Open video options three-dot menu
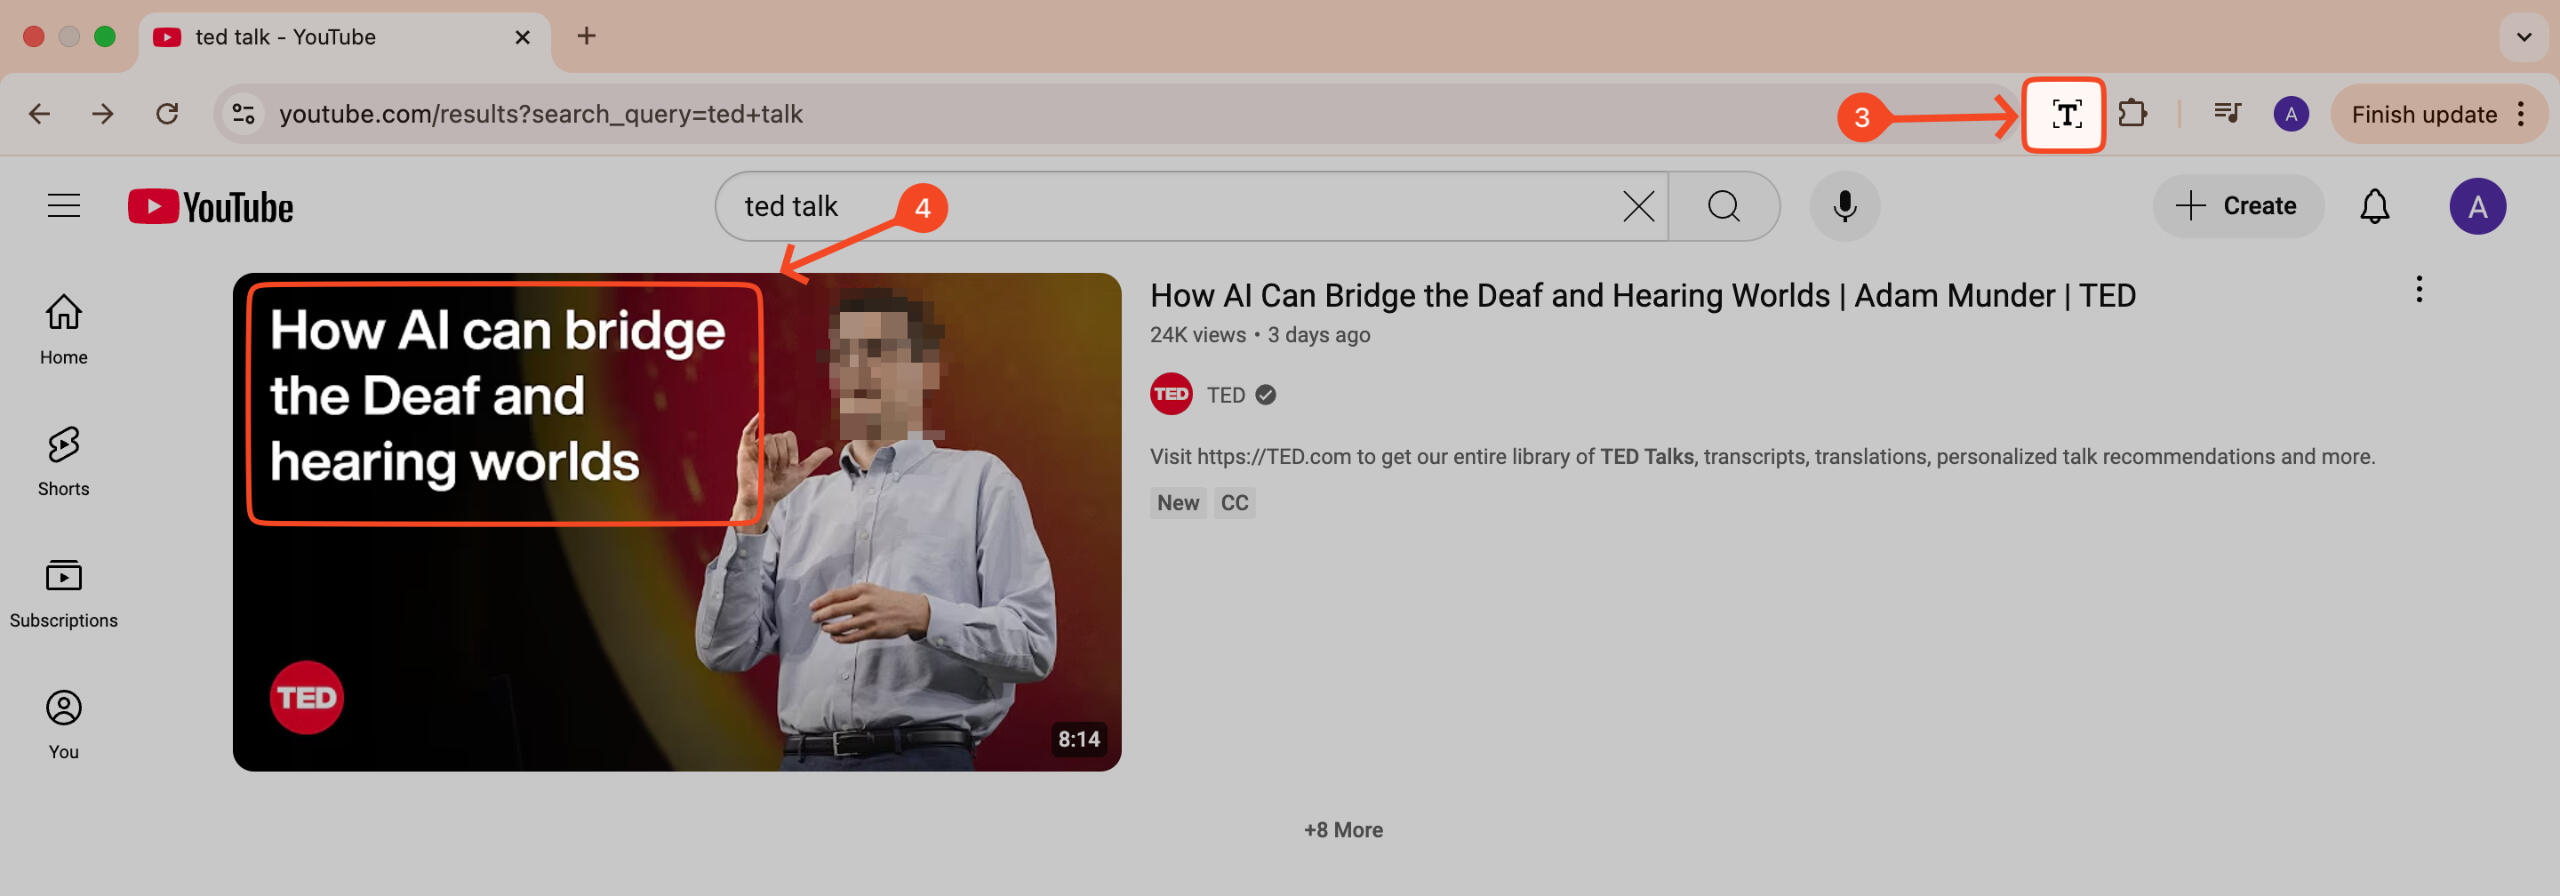 (2419, 290)
